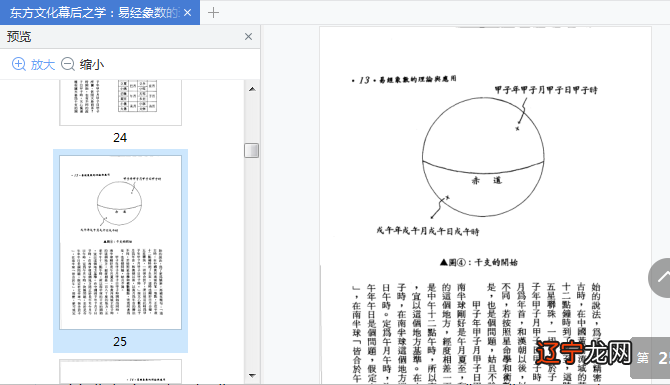Click the 预览 panel title
The width and height of the screenshot is (670, 385).
19,37
